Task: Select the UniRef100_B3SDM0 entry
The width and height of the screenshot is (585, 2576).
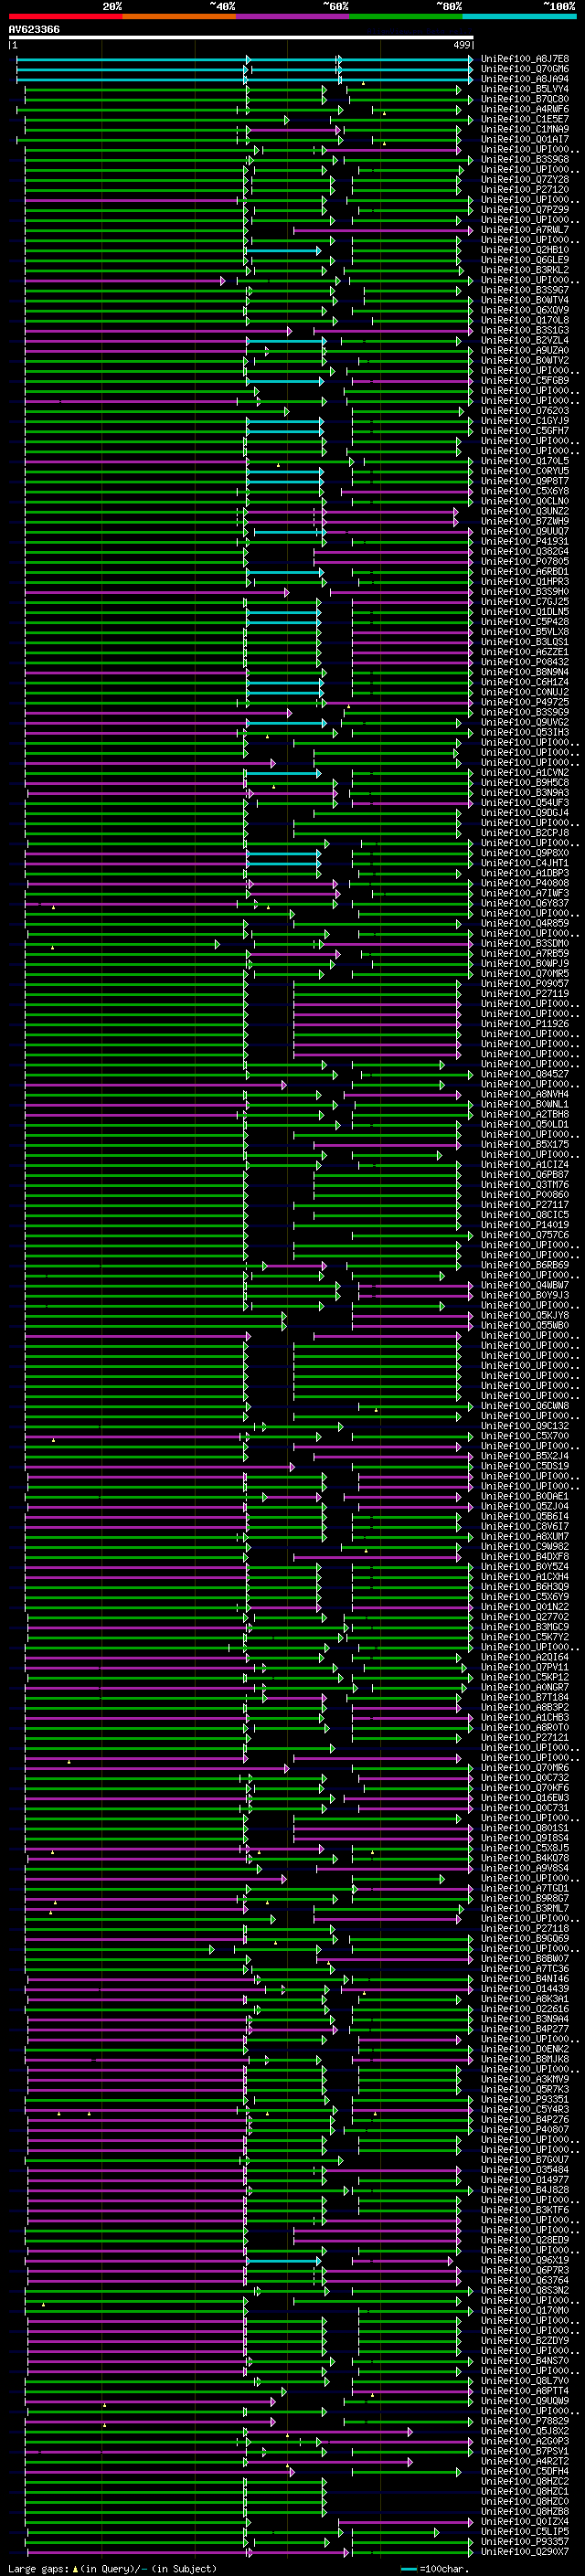Action: tap(524, 943)
